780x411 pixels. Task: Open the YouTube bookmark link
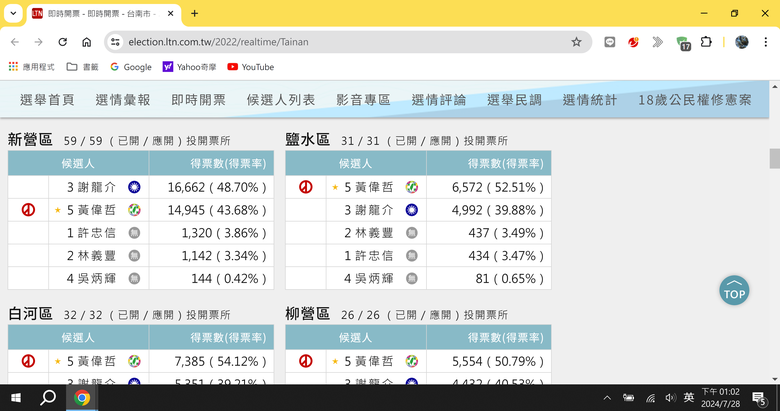coord(251,67)
